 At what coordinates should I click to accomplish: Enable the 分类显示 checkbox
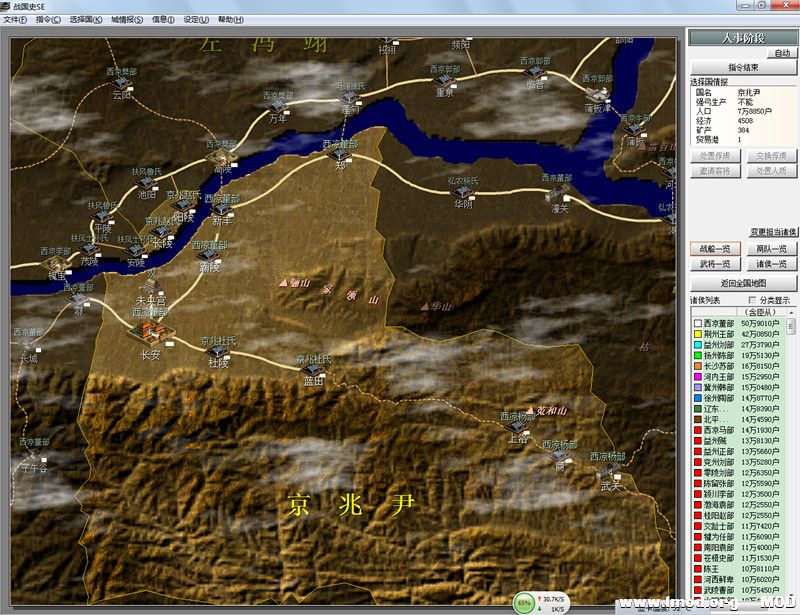point(752,300)
